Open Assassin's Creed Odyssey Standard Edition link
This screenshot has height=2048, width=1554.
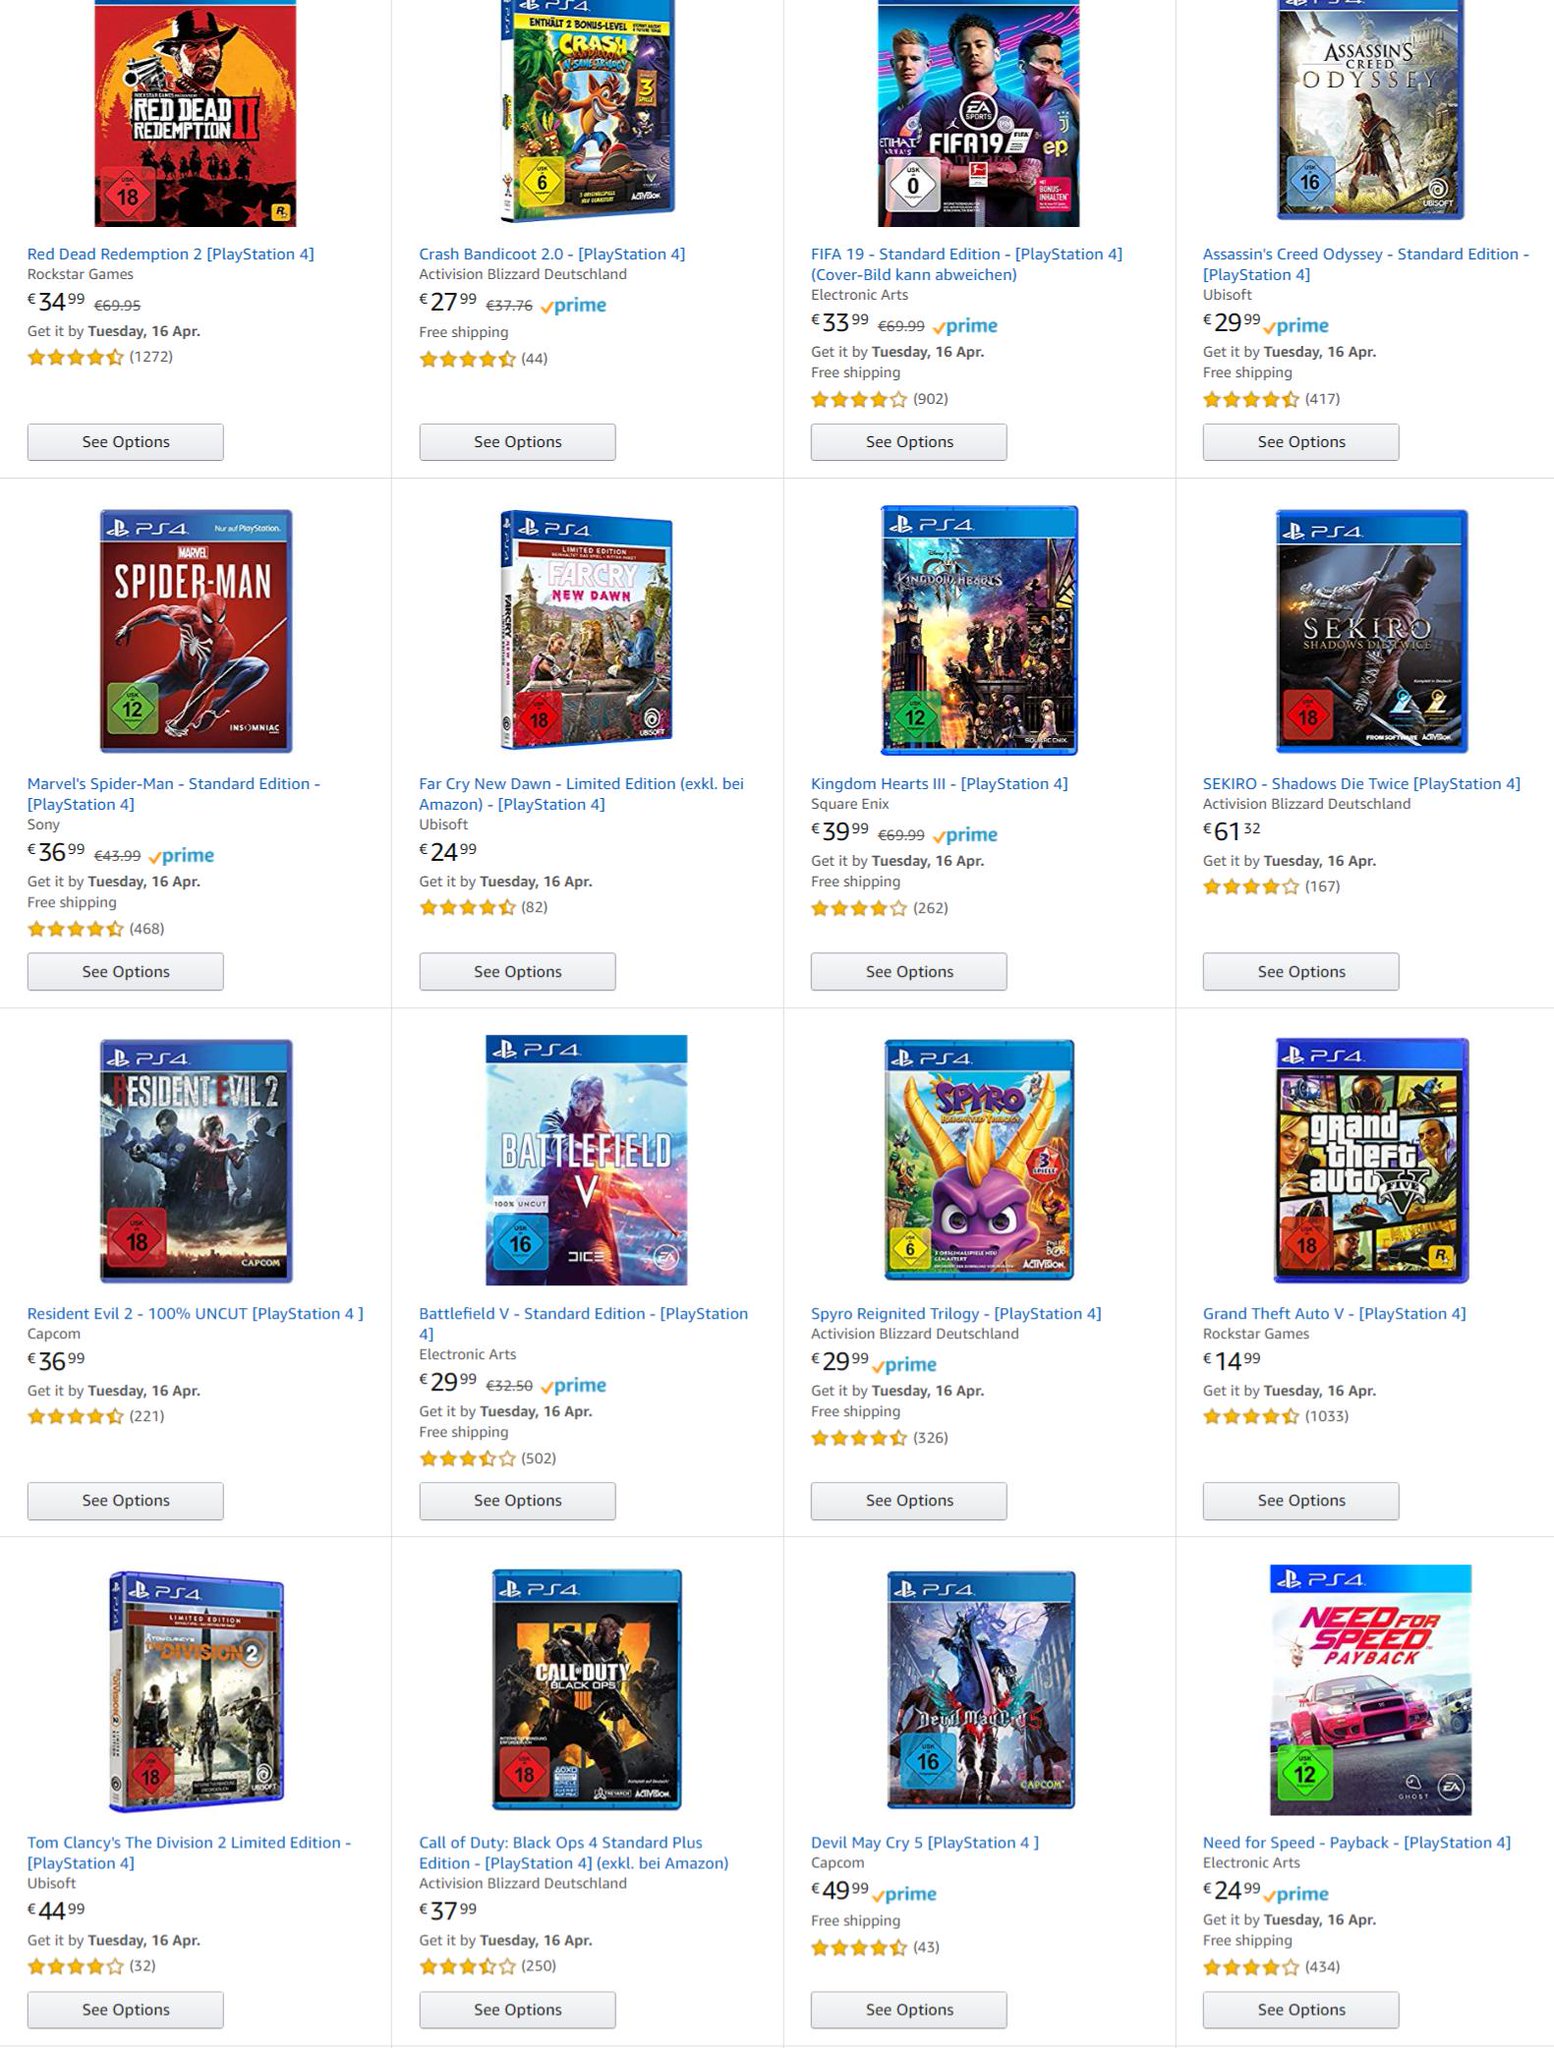tap(1365, 264)
